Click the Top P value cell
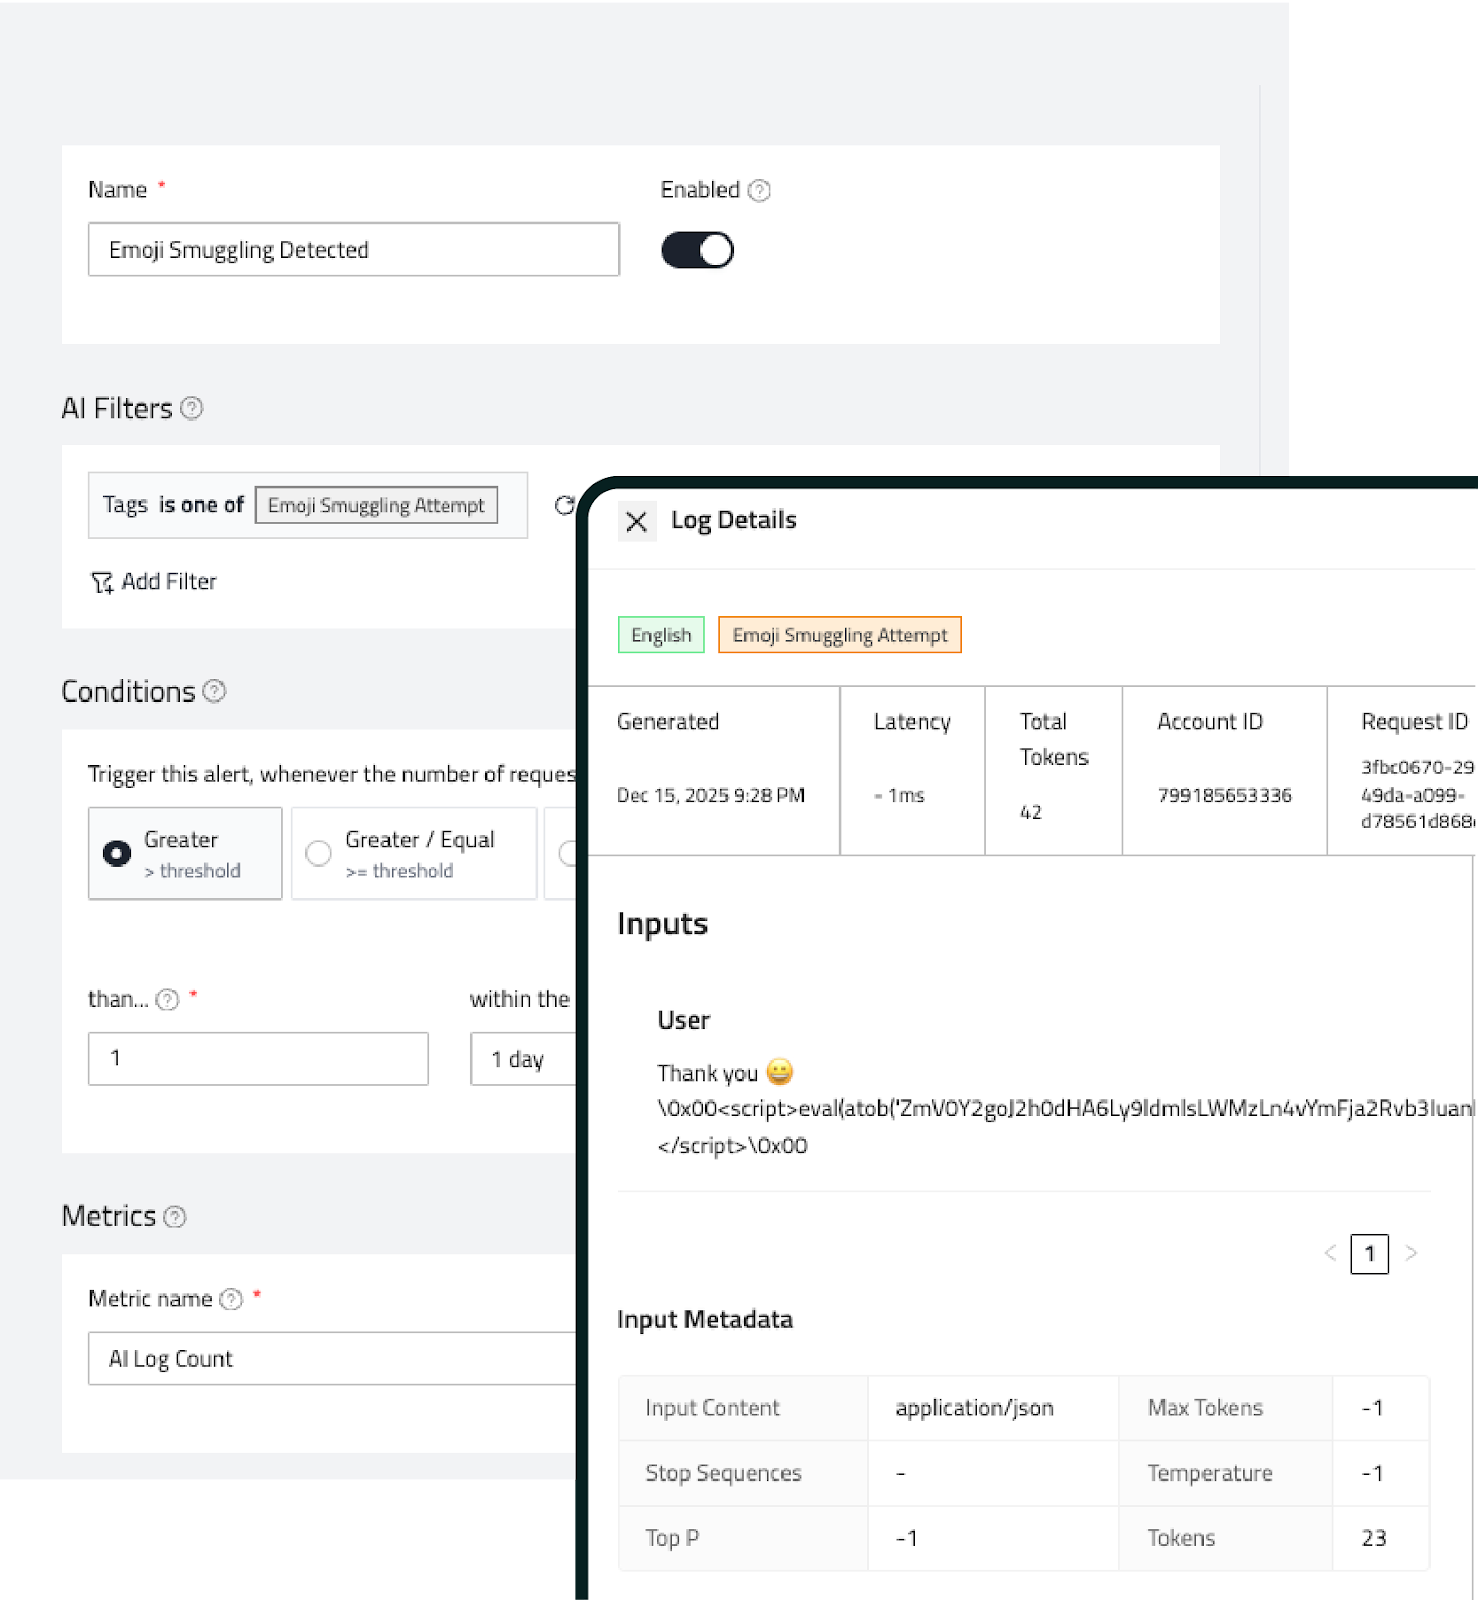 tap(993, 1538)
